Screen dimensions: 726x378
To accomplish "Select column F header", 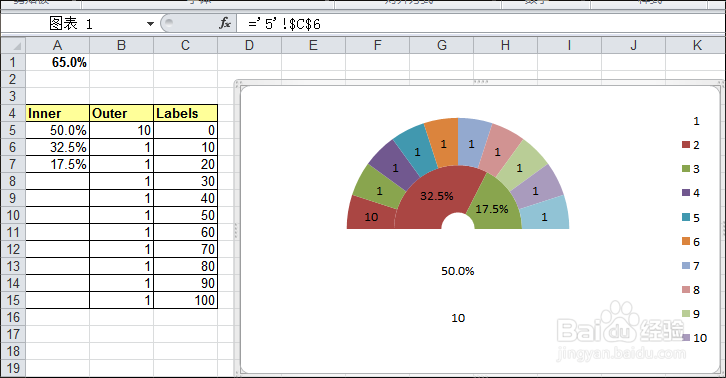I will (x=377, y=45).
